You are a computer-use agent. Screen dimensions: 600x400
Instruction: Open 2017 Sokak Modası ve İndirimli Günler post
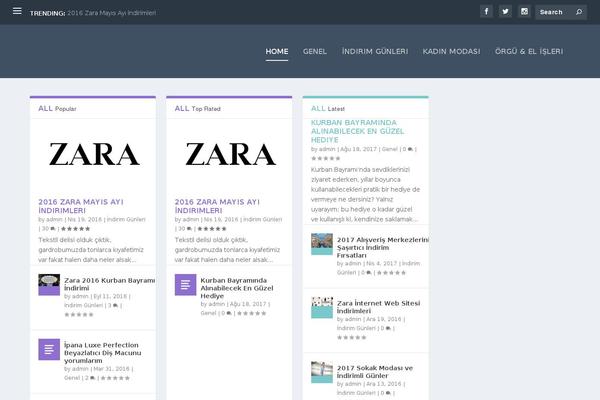(375, 372)
